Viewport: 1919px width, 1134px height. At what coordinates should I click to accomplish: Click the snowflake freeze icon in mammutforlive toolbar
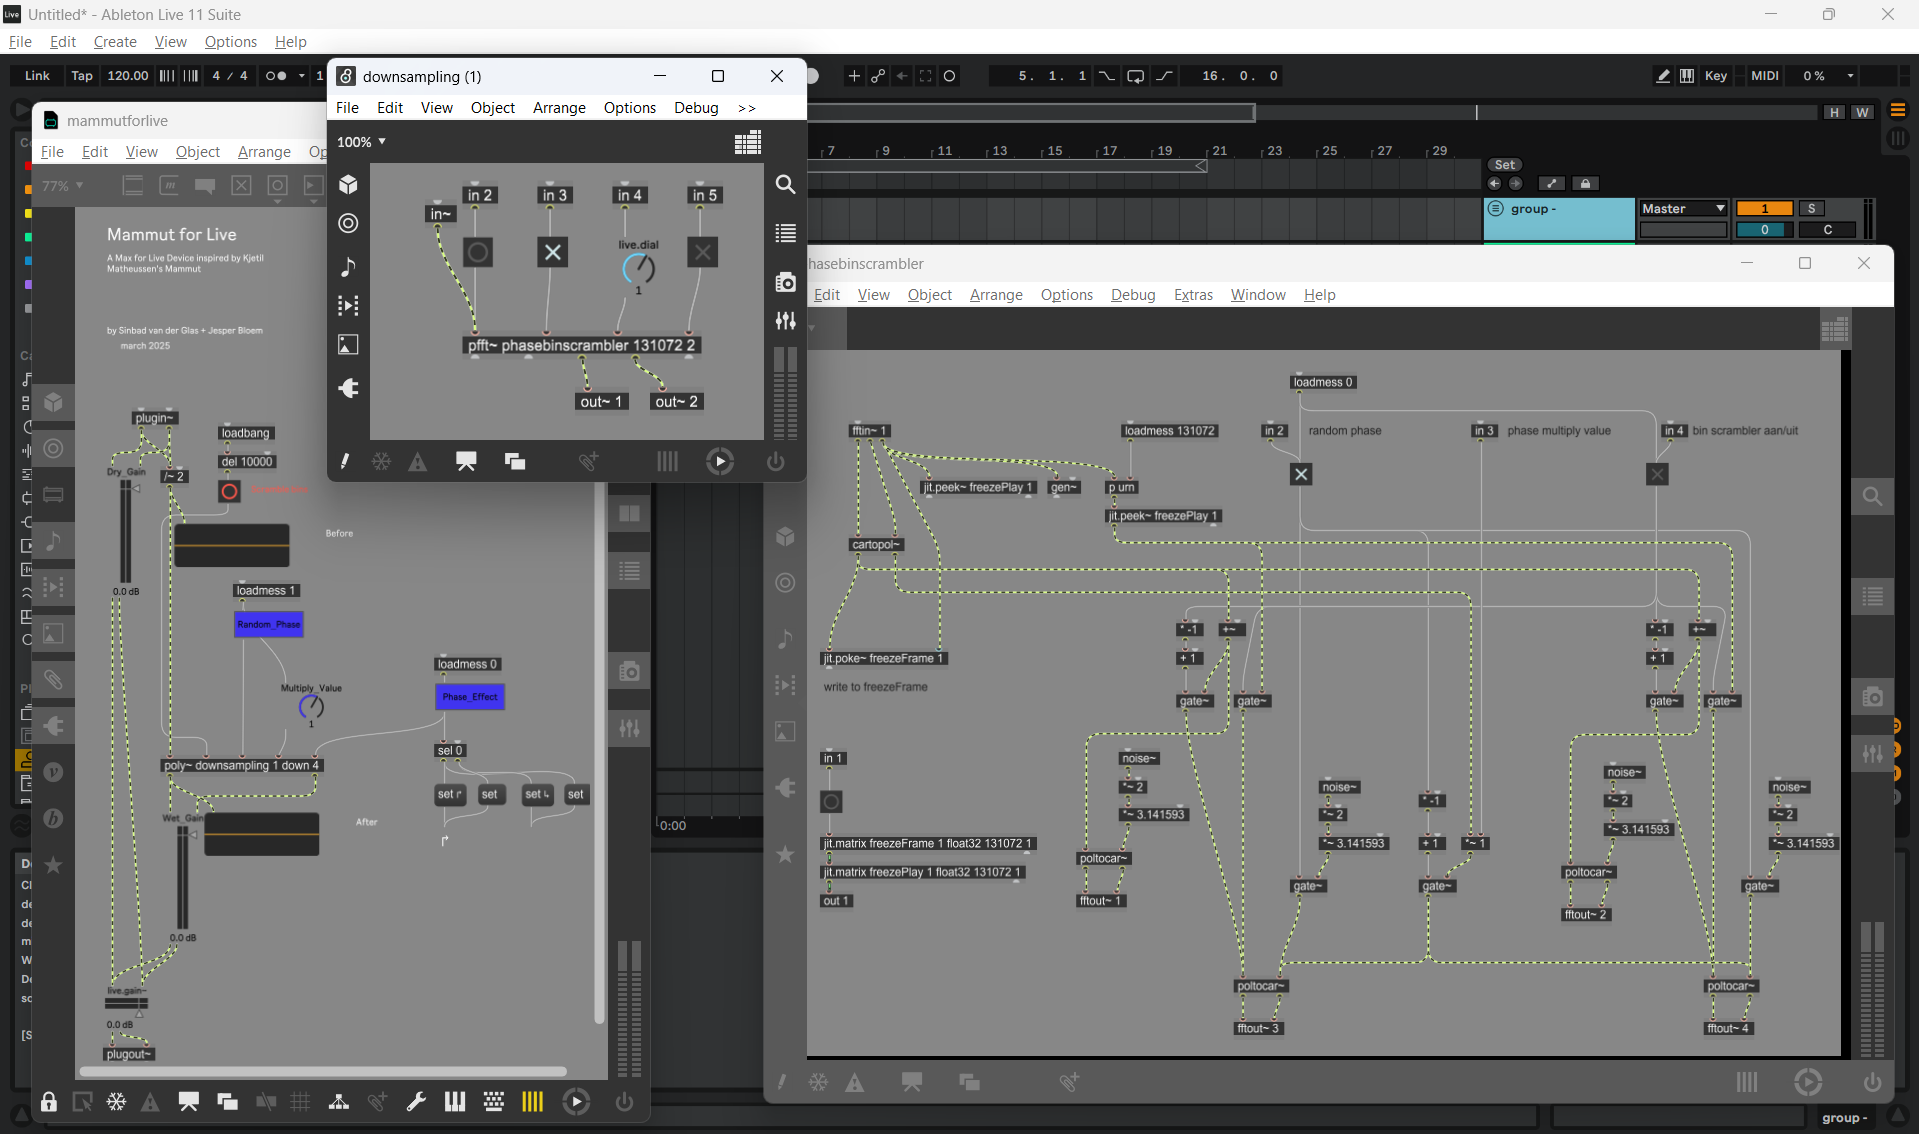tap(117, 1102)
